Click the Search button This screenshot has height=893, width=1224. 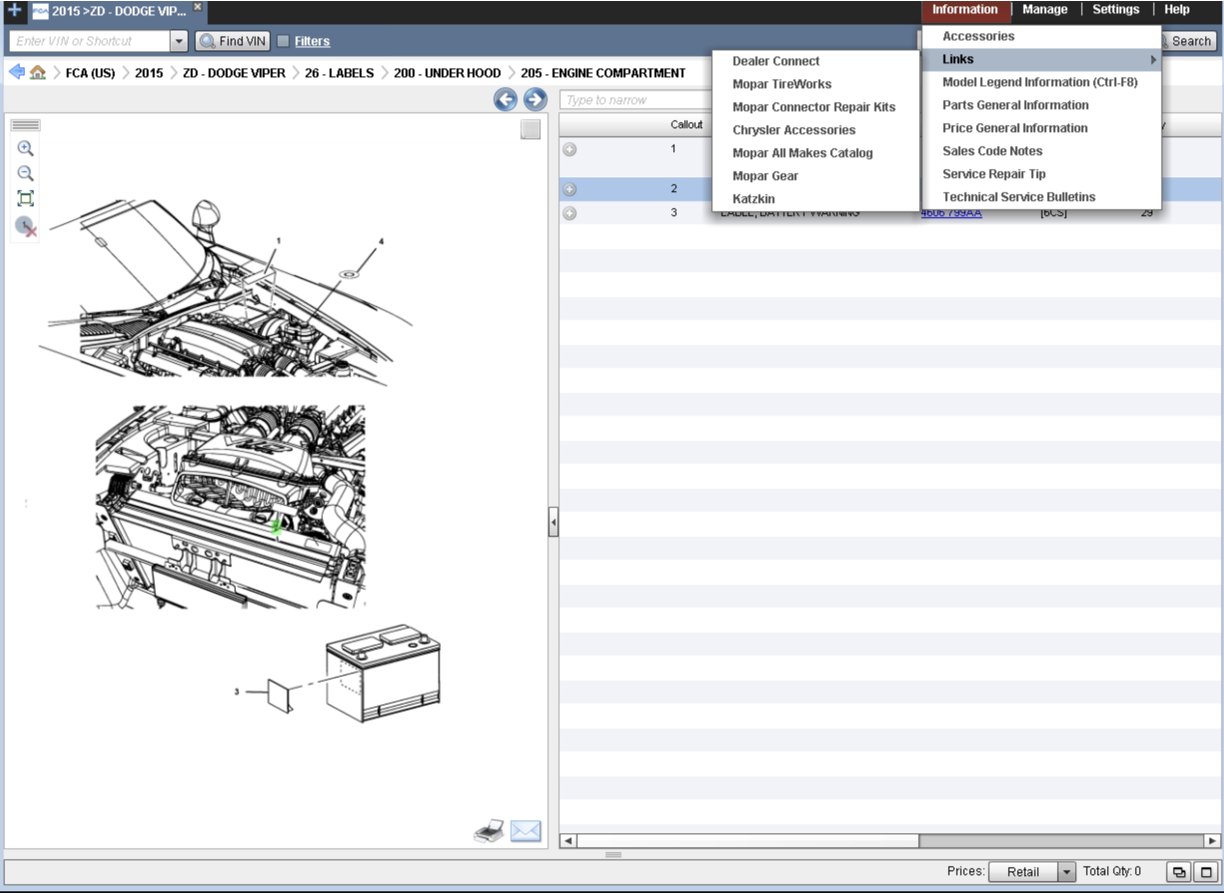click(1188, 41)
